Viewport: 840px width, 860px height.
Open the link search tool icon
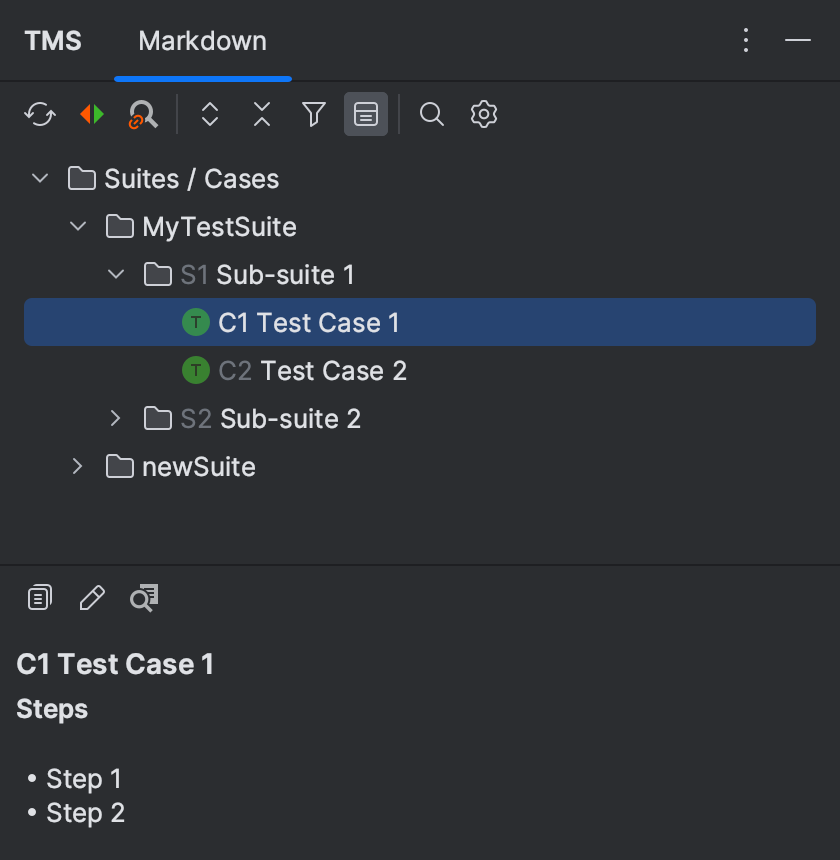click(143, 114)
